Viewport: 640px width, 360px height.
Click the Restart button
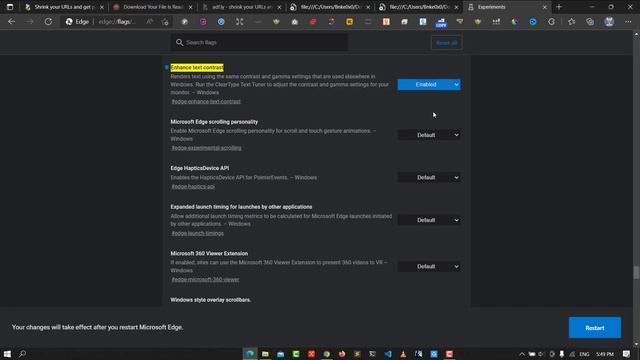[x=595, y=328]
